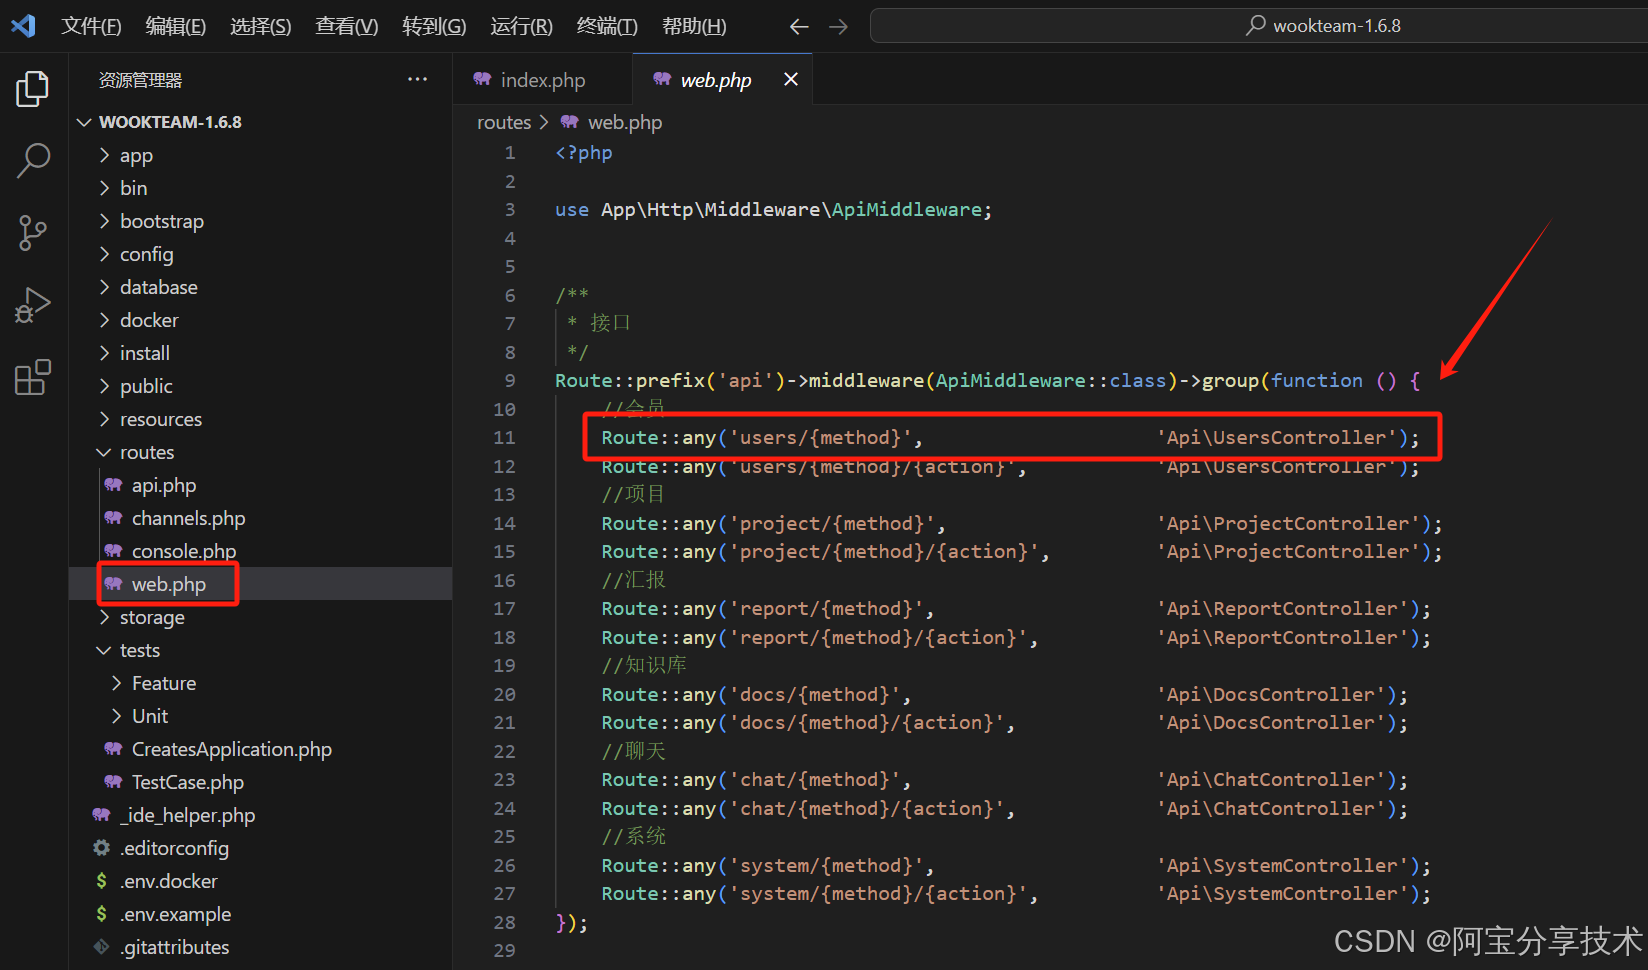The image size is (1648, 970).
Task: Open the 编辑(E) menu
Action: click(176, 26)
